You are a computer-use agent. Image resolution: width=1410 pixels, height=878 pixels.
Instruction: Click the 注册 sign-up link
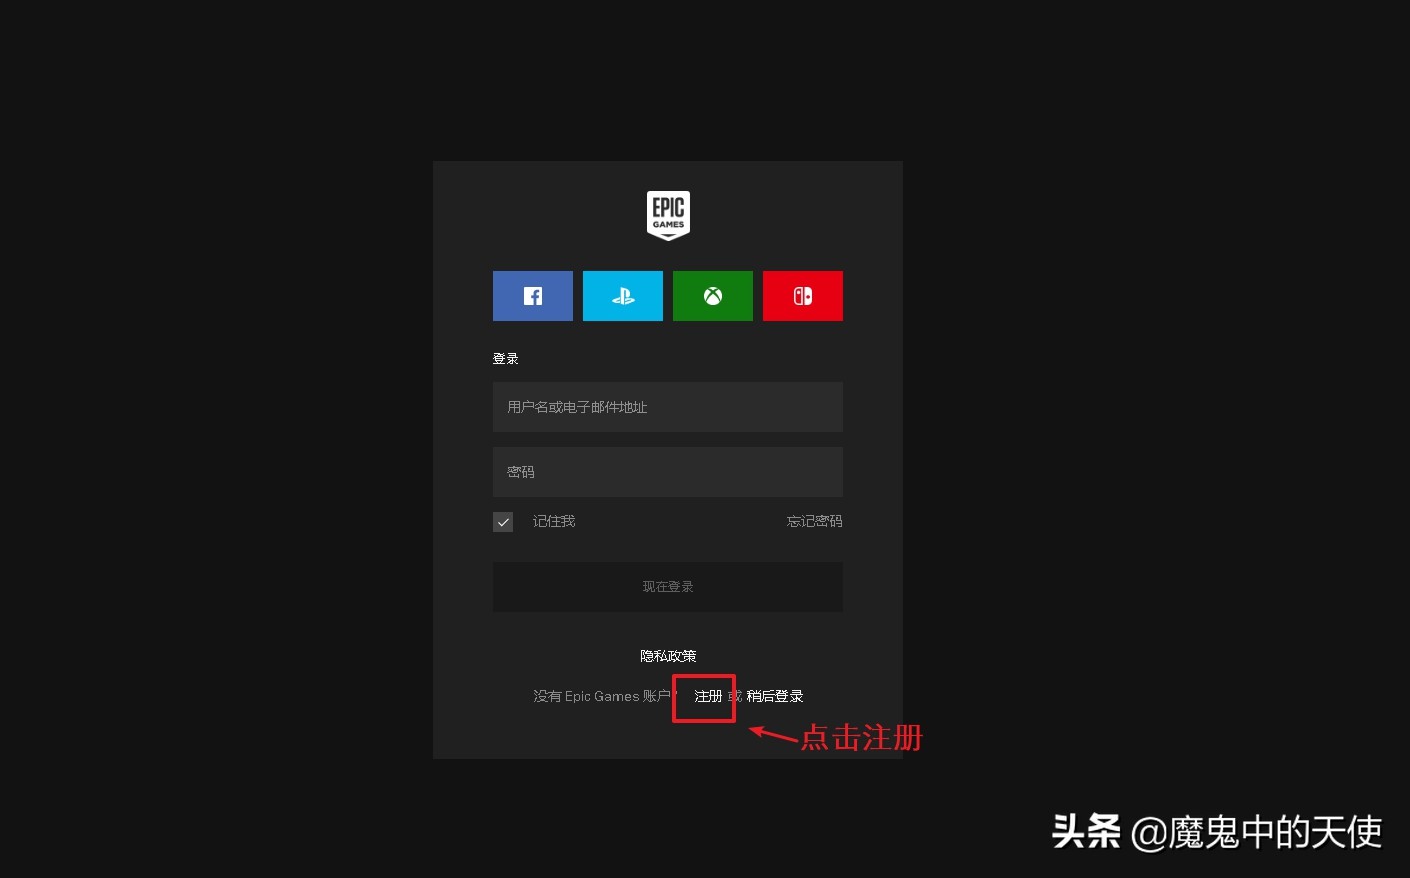click(x=708, y=696)
